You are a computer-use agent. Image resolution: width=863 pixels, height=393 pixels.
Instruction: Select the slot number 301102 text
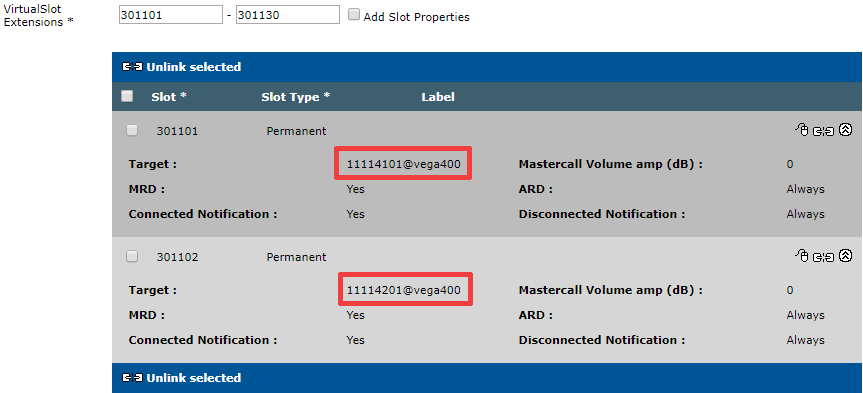point(177,257)
